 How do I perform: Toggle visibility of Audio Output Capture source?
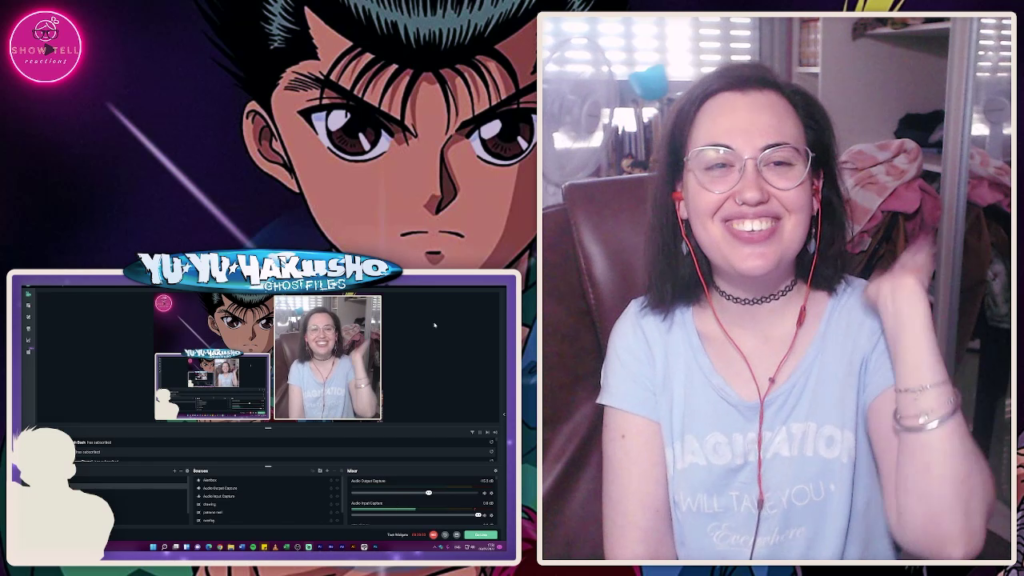[337, 488]
